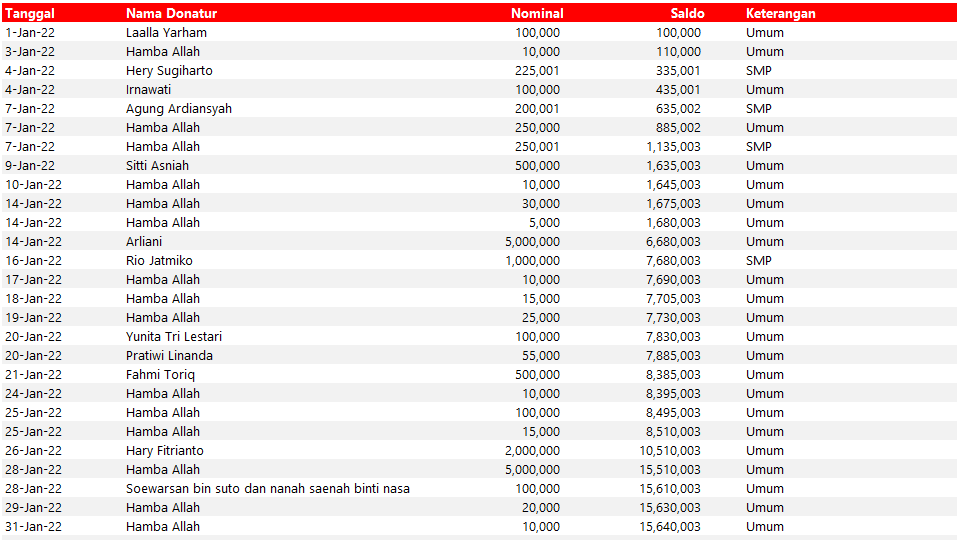Select the donor name Laalla Yarham
This screenshot has width=960, height=540.
pyautogui.click(x=166, y=32)
